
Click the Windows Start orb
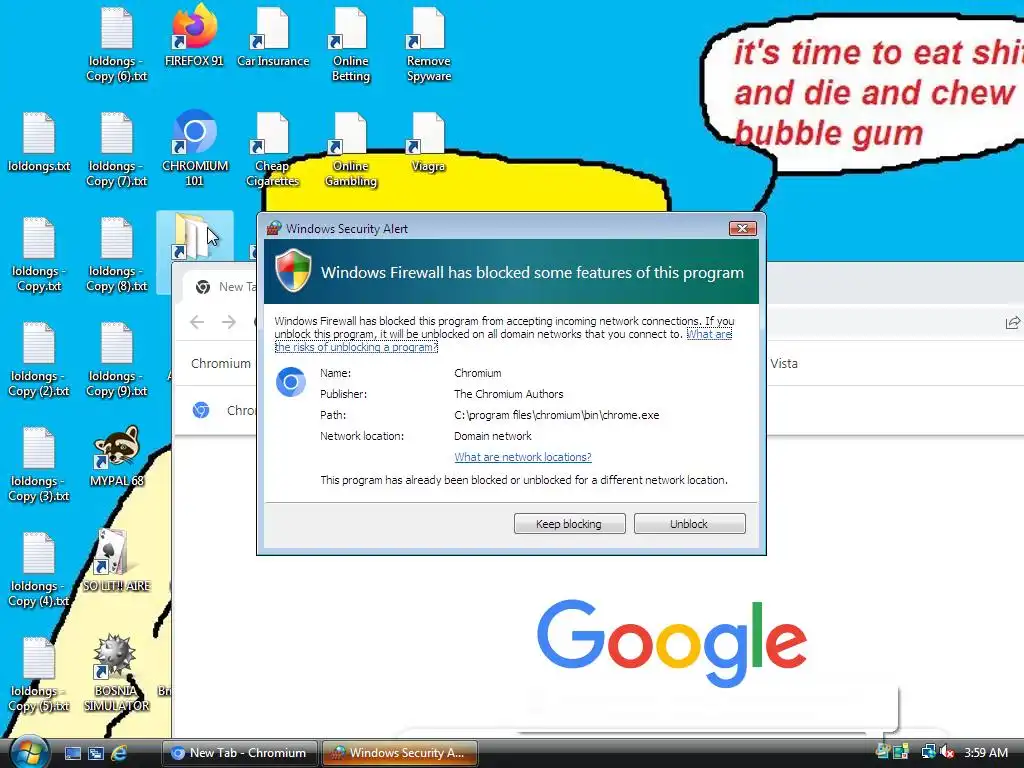[28, 752]
